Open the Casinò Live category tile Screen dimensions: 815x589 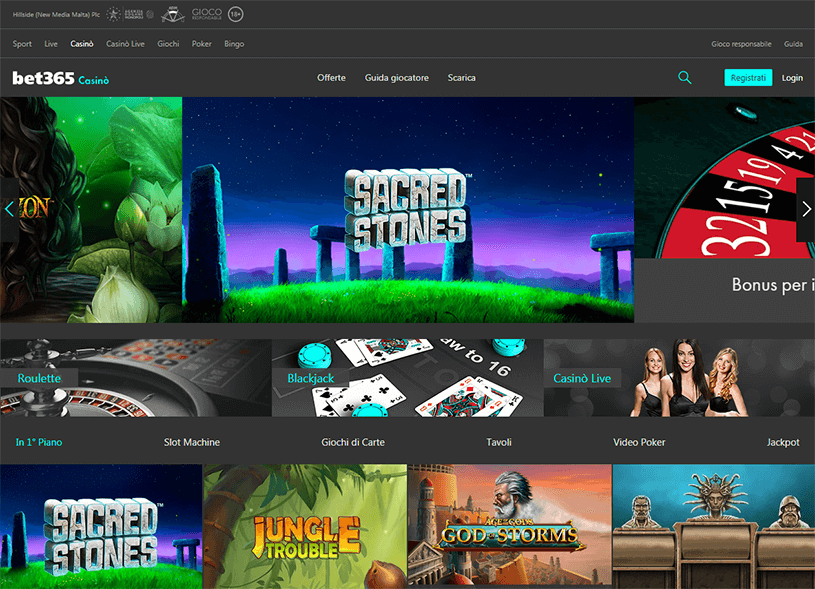(x=679, y=378)
